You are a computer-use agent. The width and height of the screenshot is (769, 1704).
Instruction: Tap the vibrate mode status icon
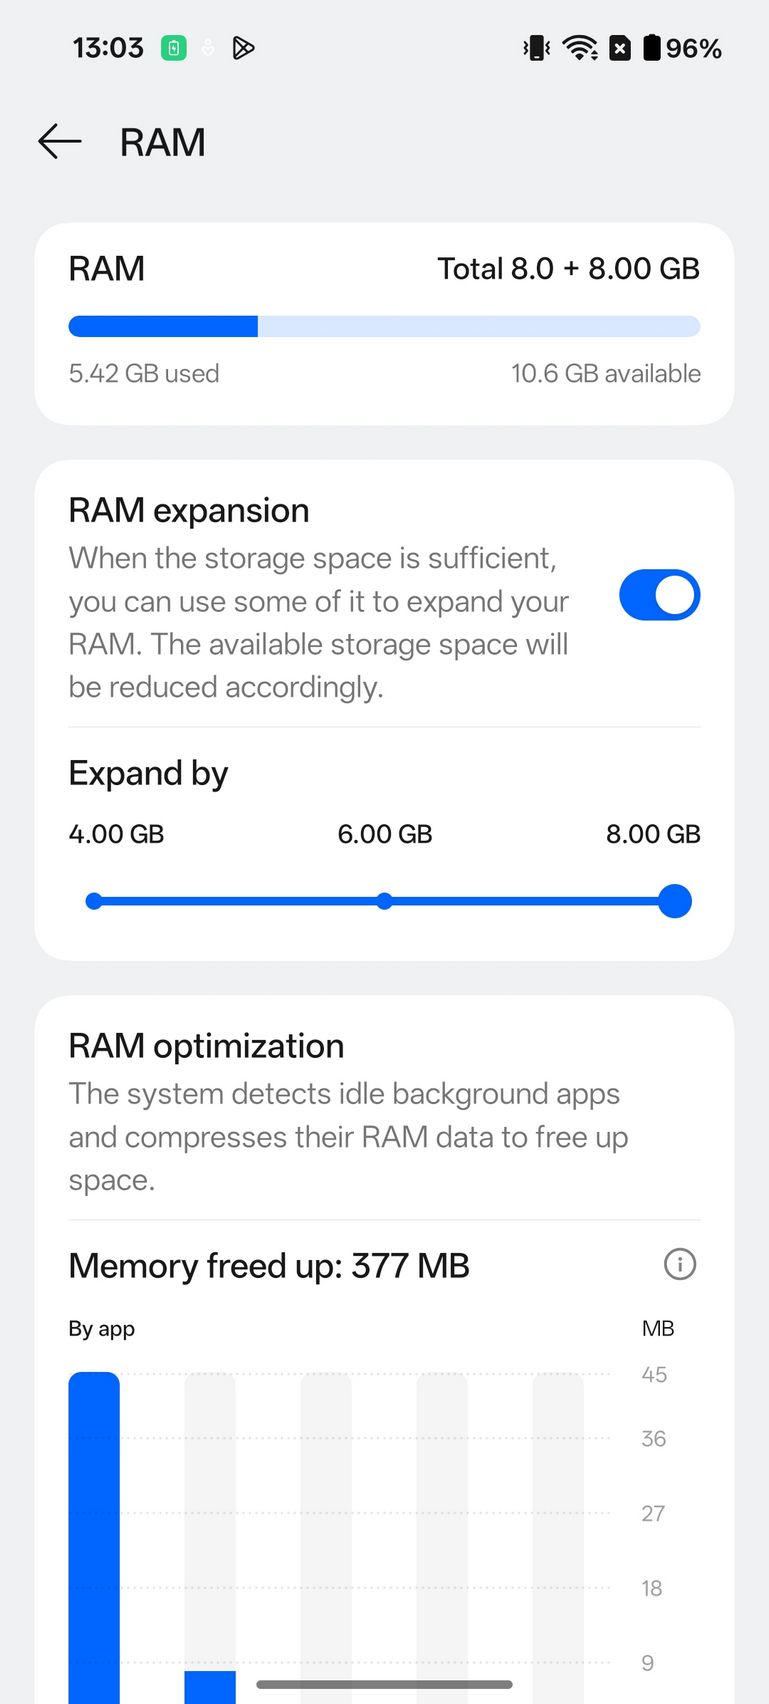pos(536,48)
